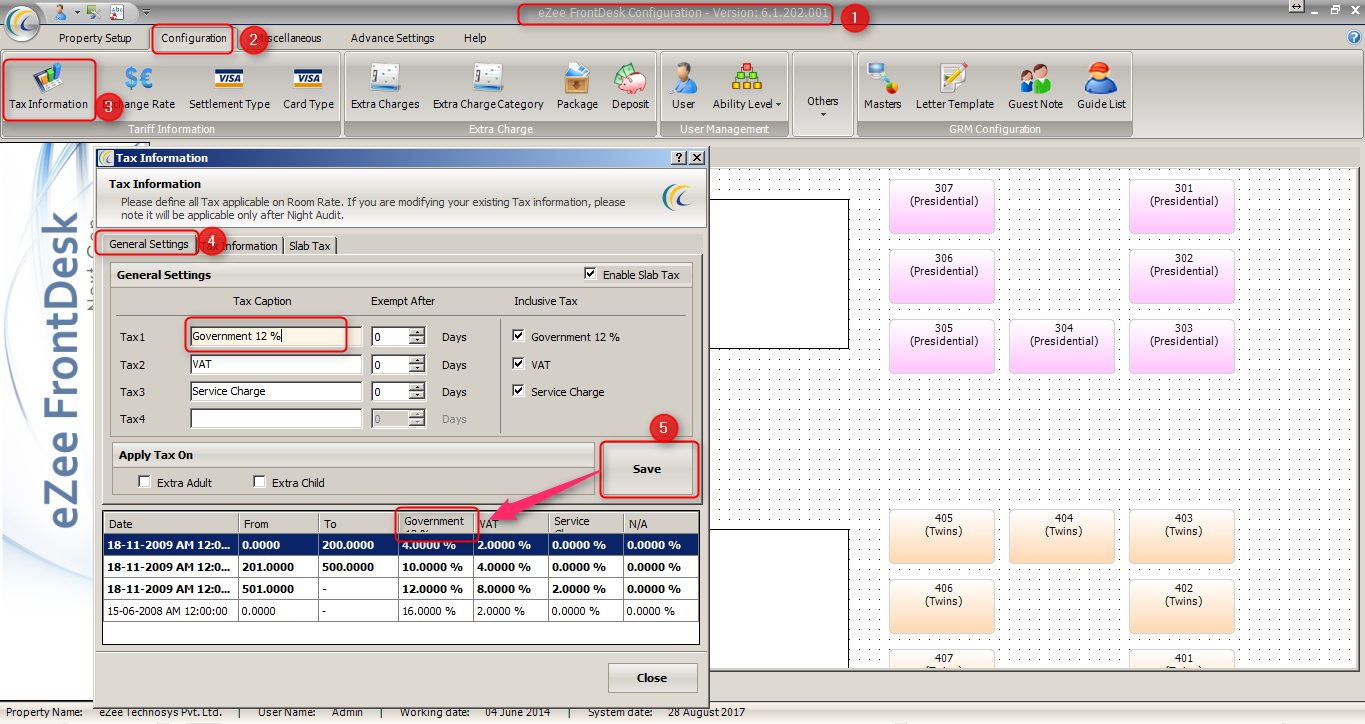Open Letter Template editor
This screenshot has height=724, width=1365.
[955, 89]
